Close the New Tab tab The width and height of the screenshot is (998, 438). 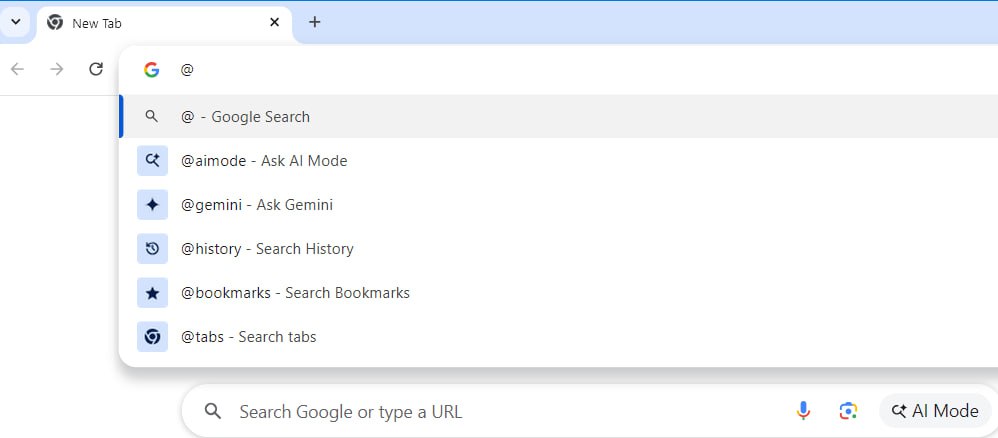(274, 22)
